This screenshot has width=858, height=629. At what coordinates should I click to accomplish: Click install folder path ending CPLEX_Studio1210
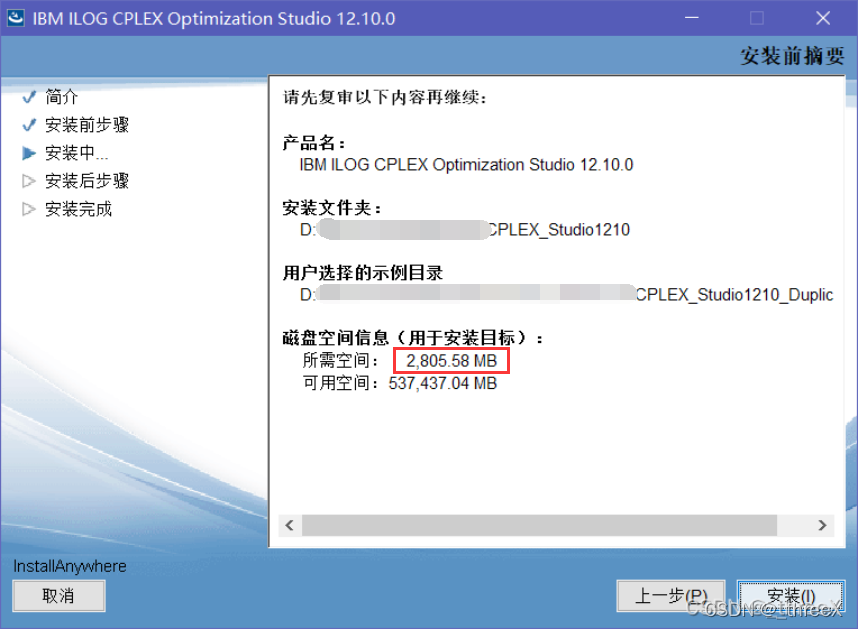[x=465, y=230]
